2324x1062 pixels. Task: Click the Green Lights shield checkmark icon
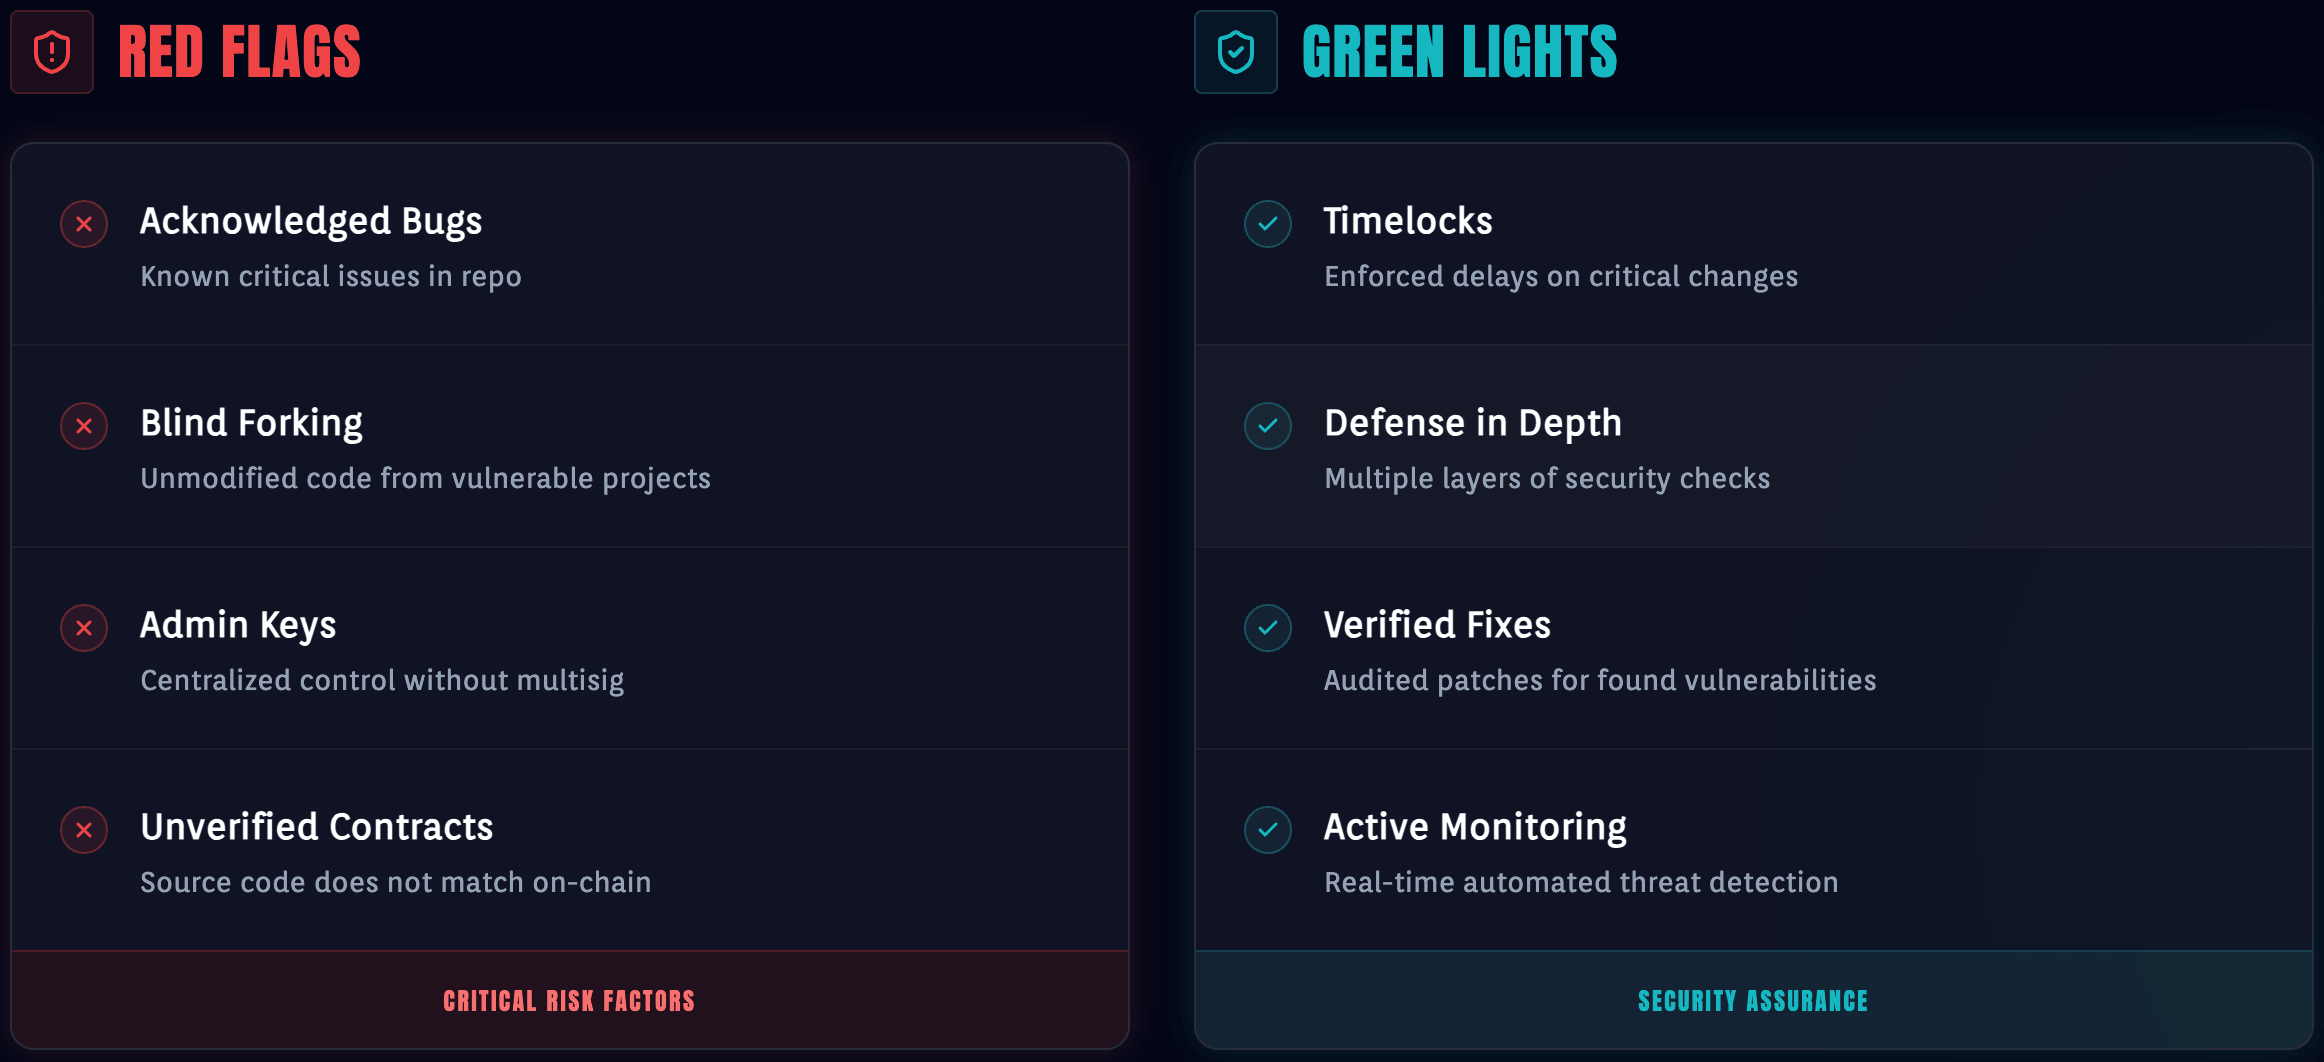[1235, 52]
